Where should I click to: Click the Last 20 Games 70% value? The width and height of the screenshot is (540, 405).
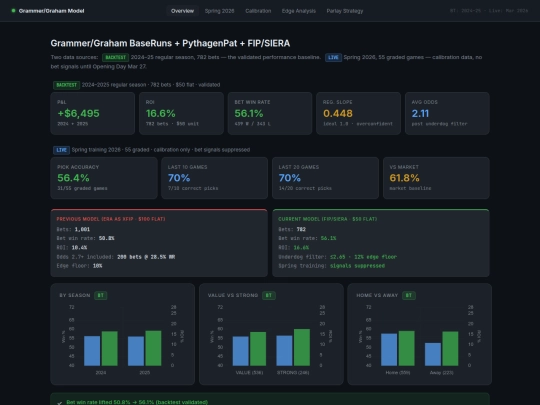coord(290,178)
